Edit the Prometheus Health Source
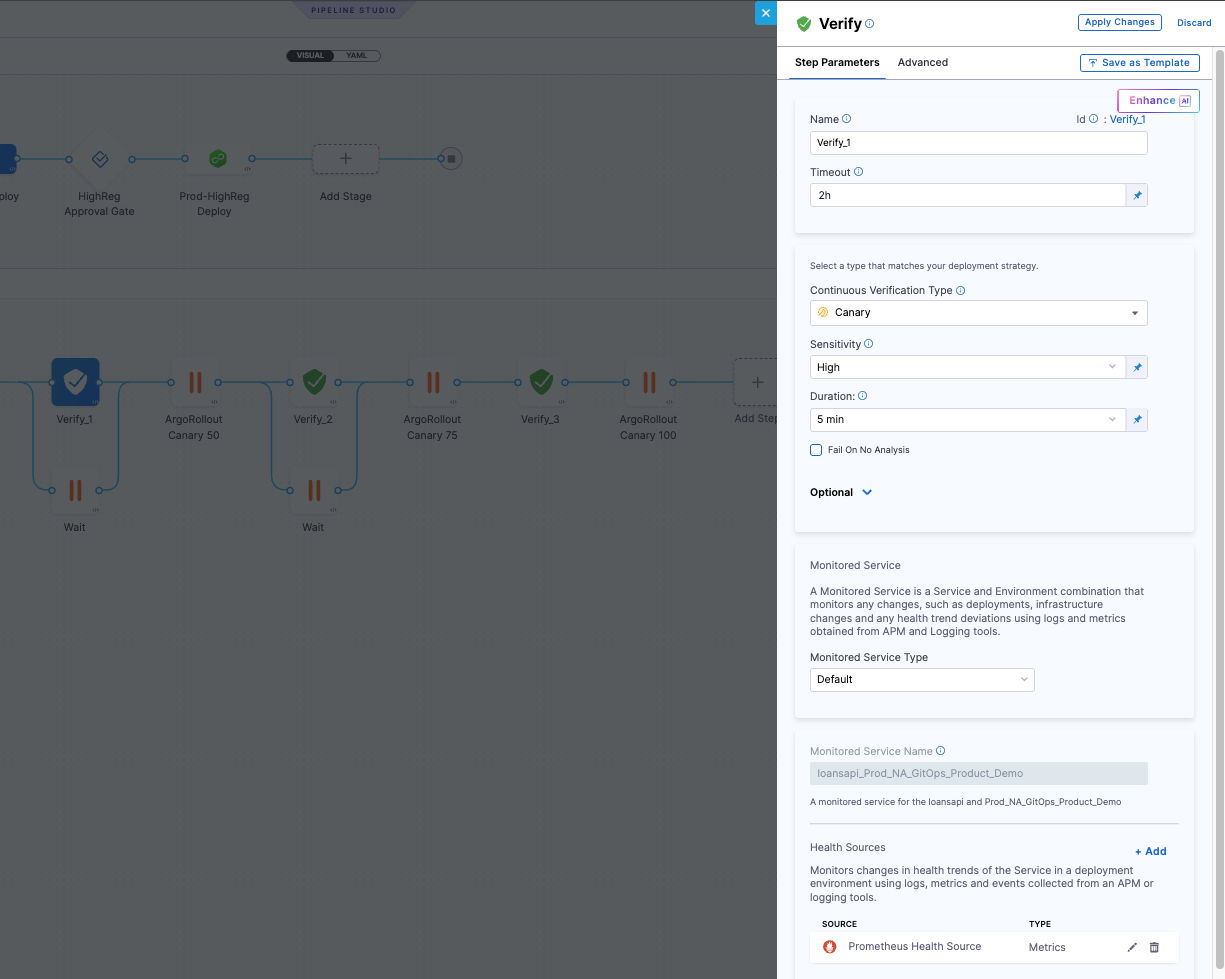The image size is (1225, 979). (x=1132, y=947)
